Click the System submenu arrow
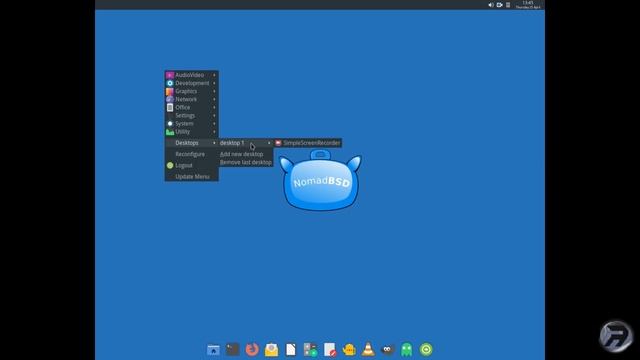This screenshot has height=360, width=640. click(x=214, y=124)
